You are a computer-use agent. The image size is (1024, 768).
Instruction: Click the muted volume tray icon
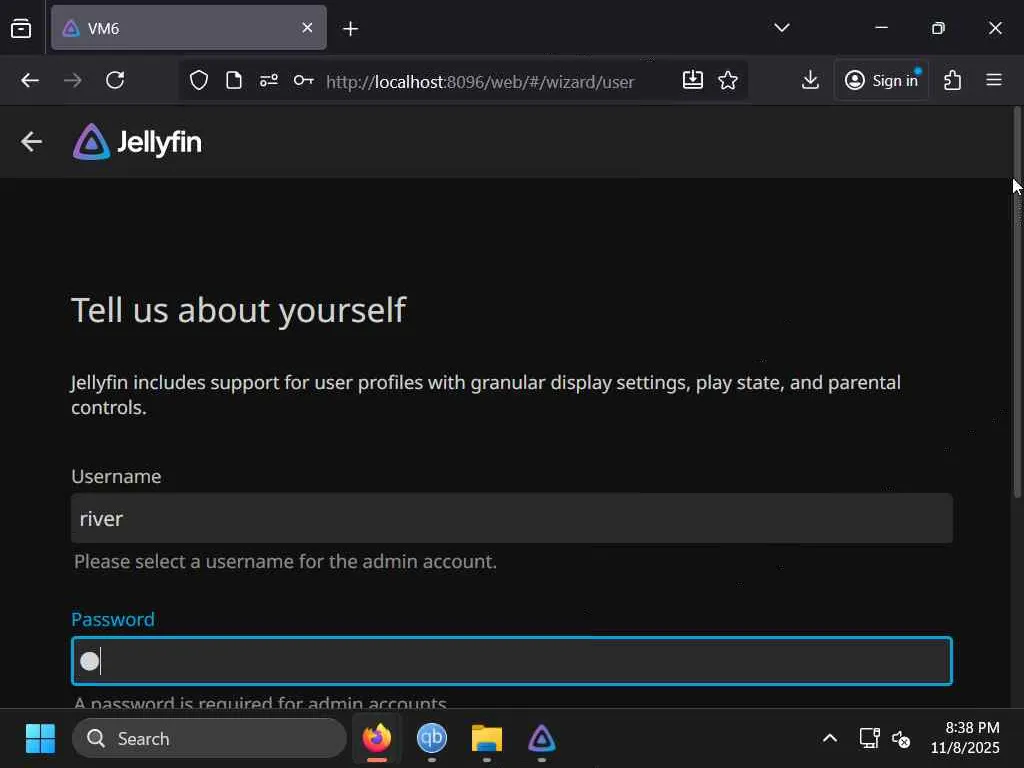click(901, 739)
